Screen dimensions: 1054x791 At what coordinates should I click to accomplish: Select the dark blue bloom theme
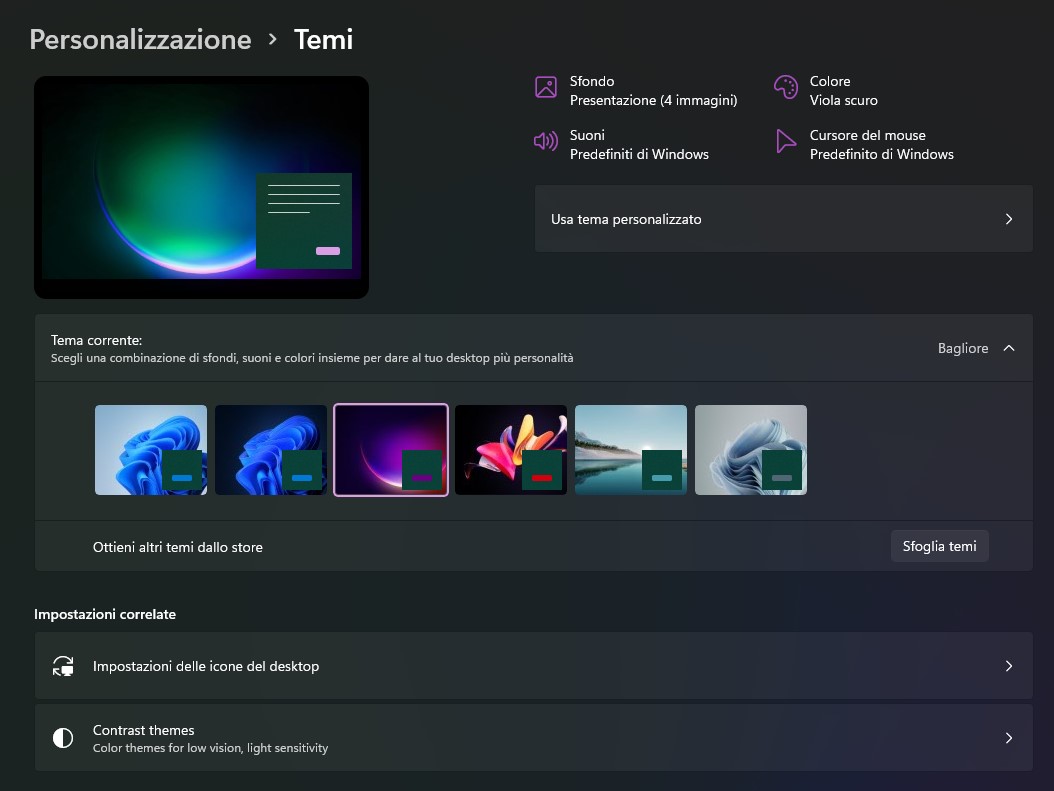click(271, 450)
